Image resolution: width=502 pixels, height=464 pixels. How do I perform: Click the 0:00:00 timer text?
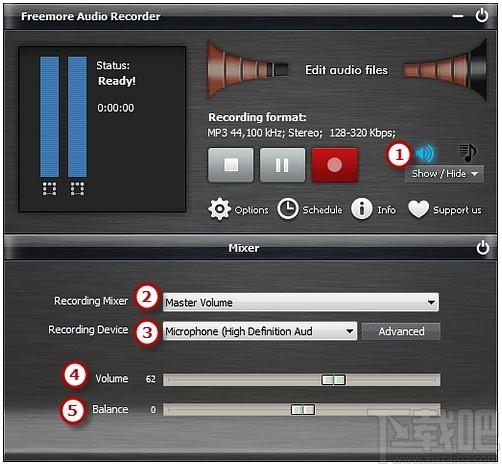pyautogui.click(x=116, y=108)
